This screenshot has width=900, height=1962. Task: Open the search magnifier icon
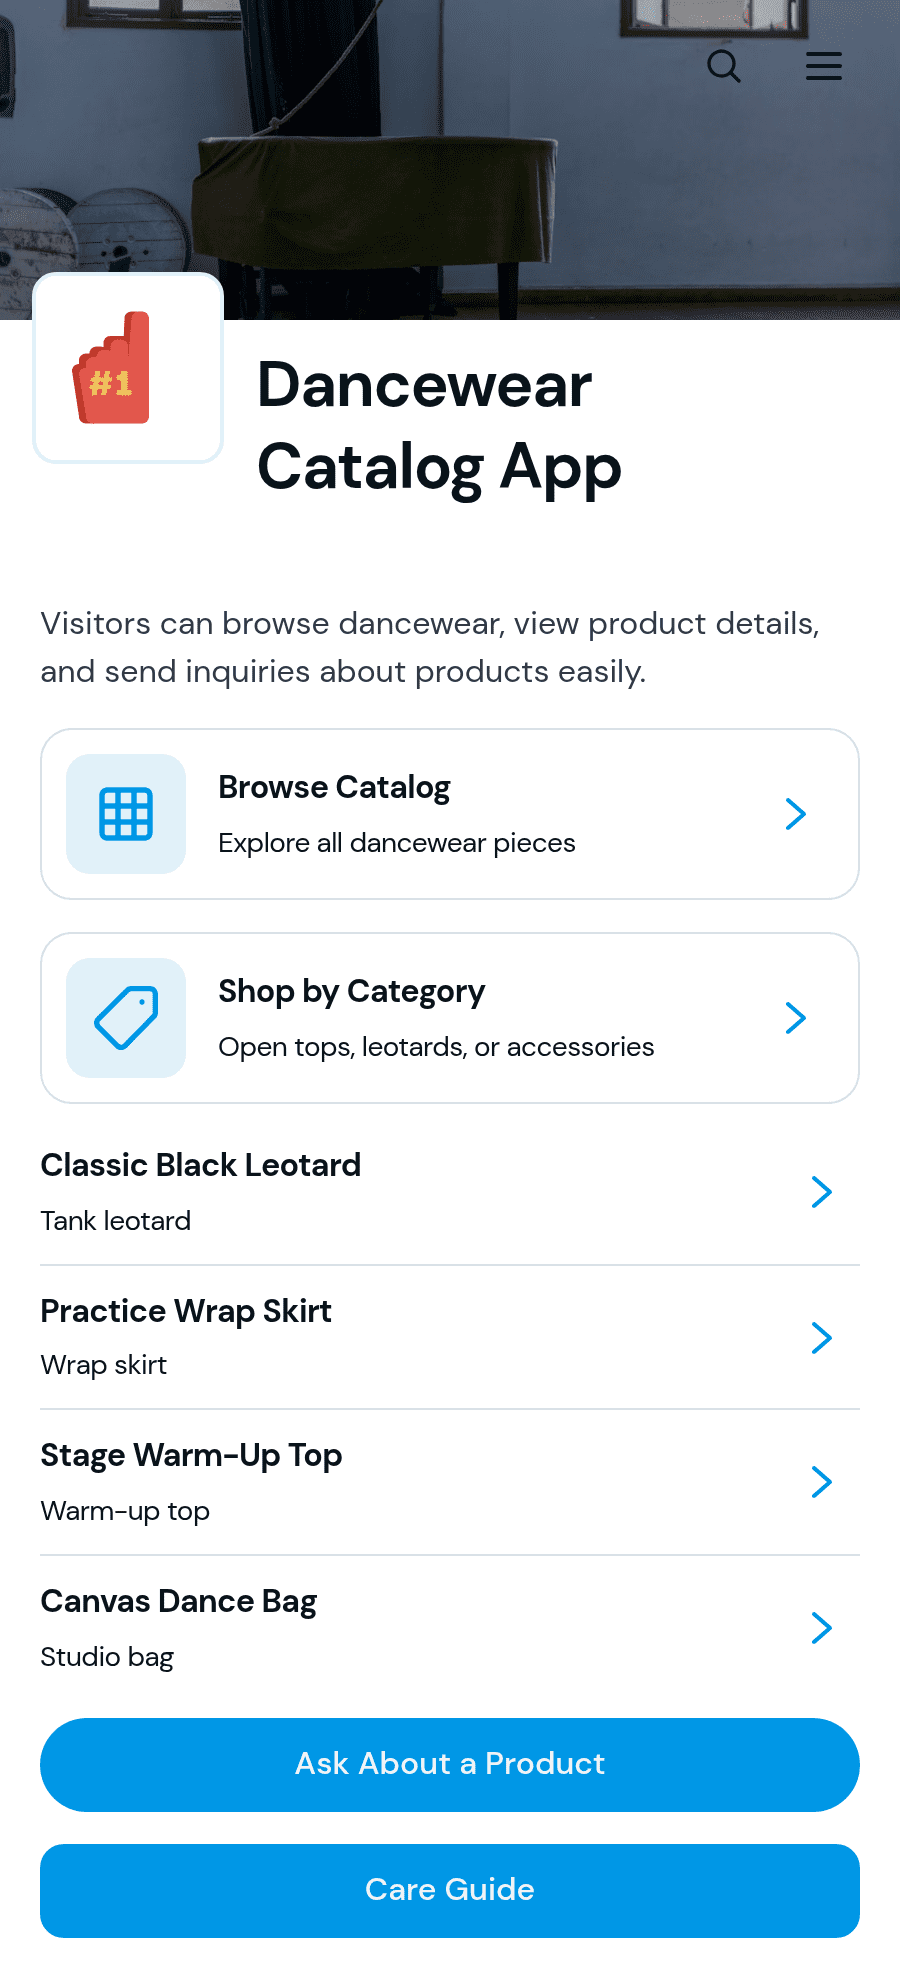(x=724, y=66)
